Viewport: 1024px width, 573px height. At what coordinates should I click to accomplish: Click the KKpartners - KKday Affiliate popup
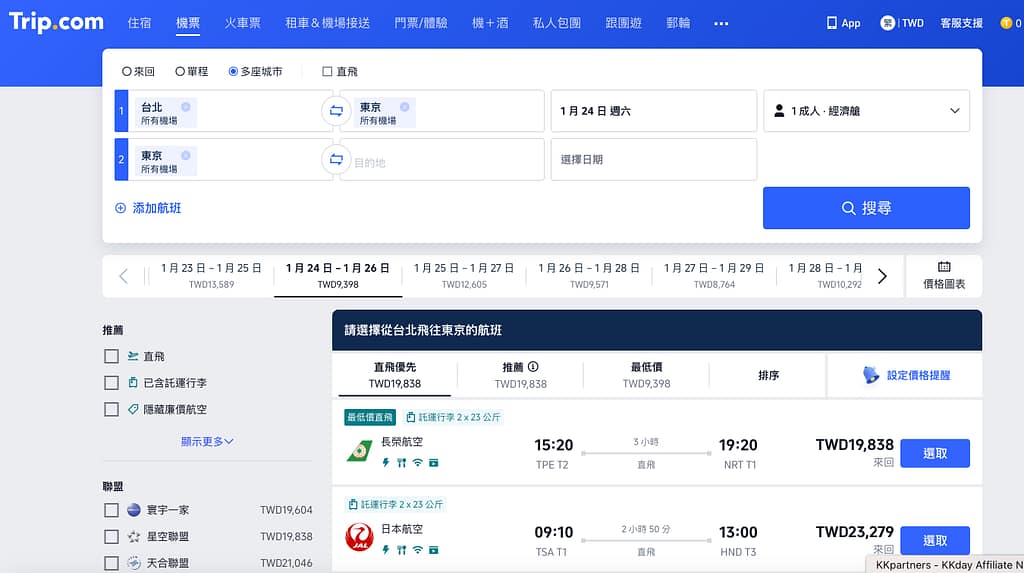945,565
